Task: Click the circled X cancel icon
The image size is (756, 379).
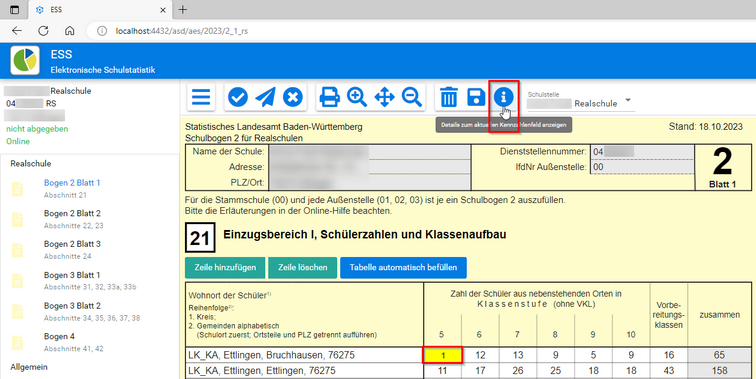Action: pos(293,97)
